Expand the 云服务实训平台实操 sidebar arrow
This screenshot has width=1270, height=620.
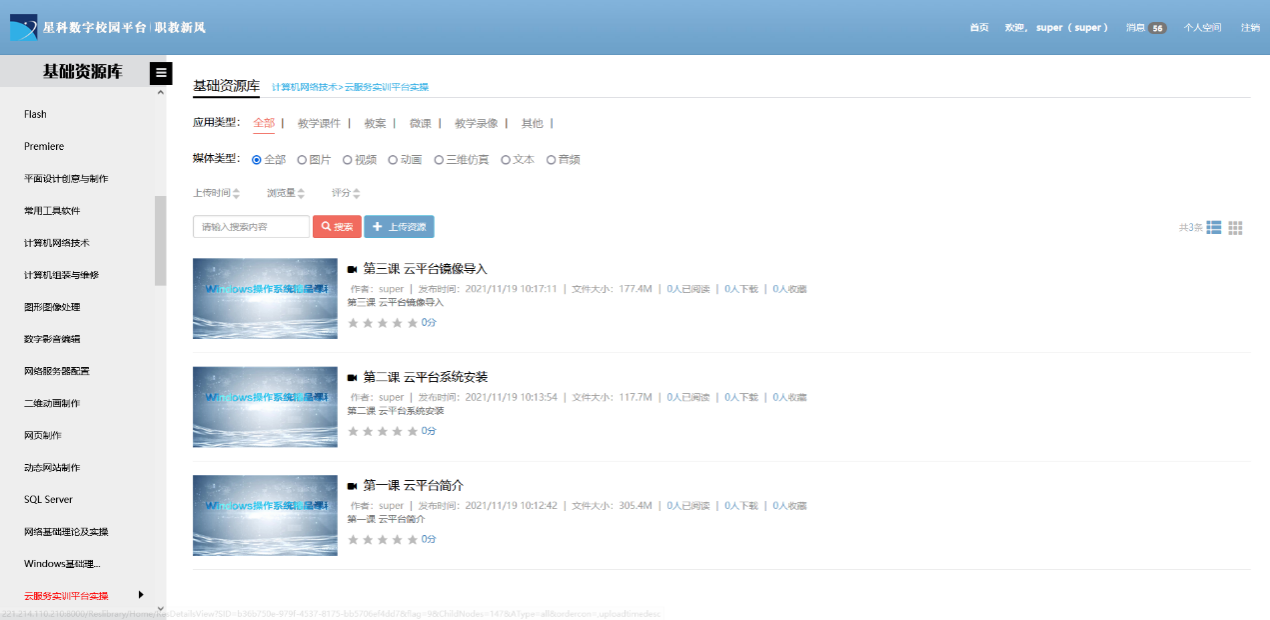[141, 595]
